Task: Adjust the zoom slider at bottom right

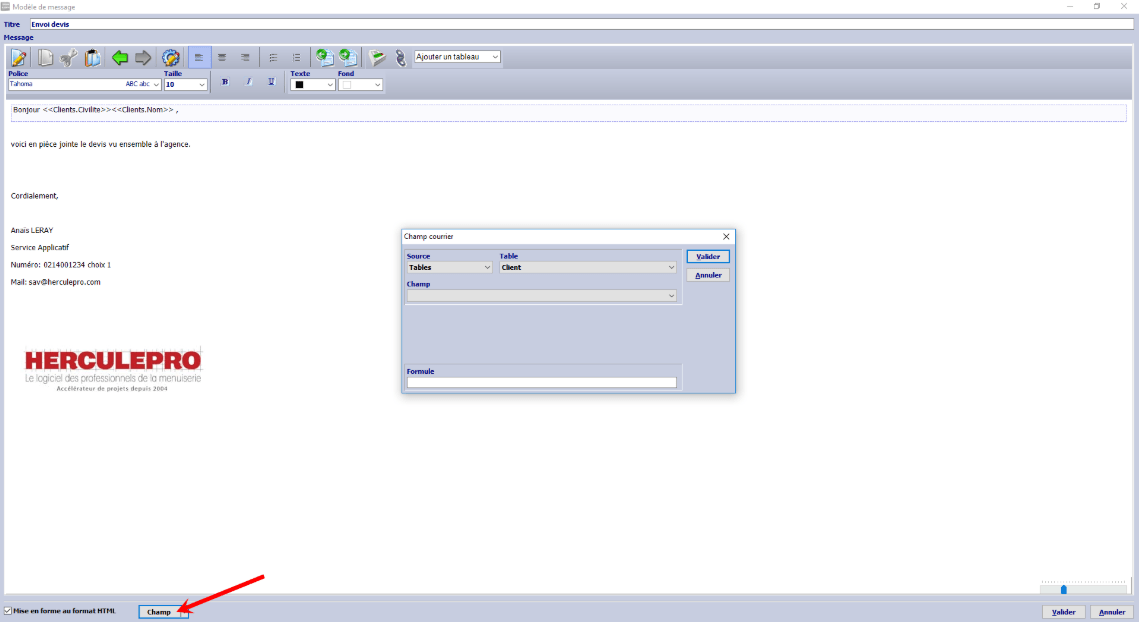Action: pos(1063,589)
